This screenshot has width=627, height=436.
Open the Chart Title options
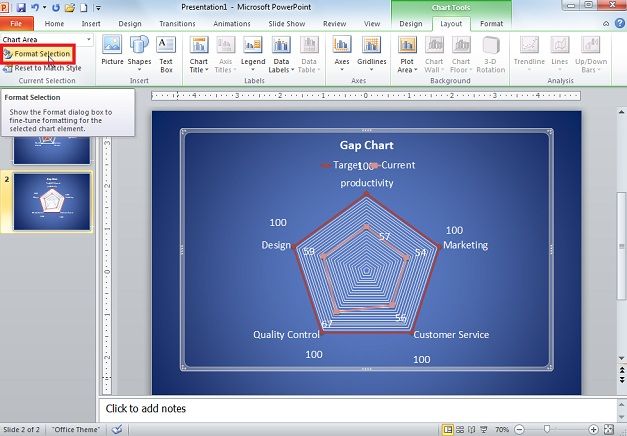point(199,55)
